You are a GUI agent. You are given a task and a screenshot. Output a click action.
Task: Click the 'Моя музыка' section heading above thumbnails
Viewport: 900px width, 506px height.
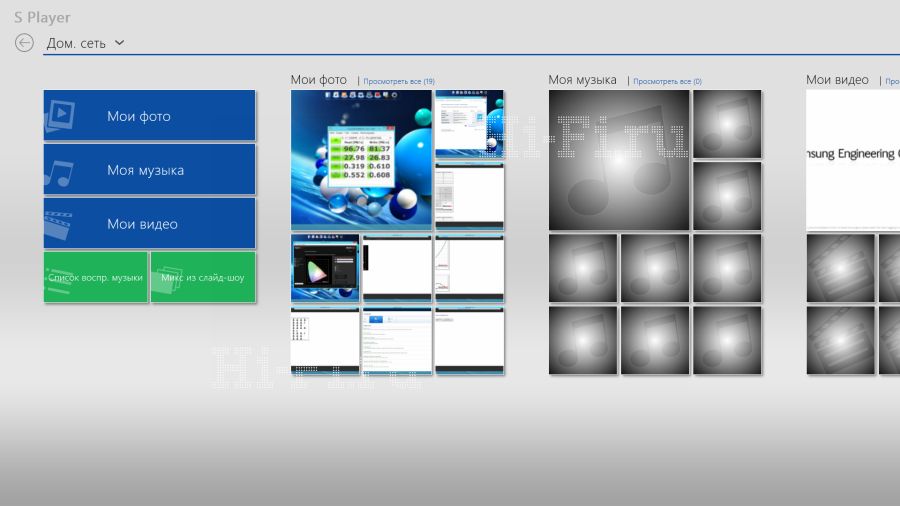point(582,80)
